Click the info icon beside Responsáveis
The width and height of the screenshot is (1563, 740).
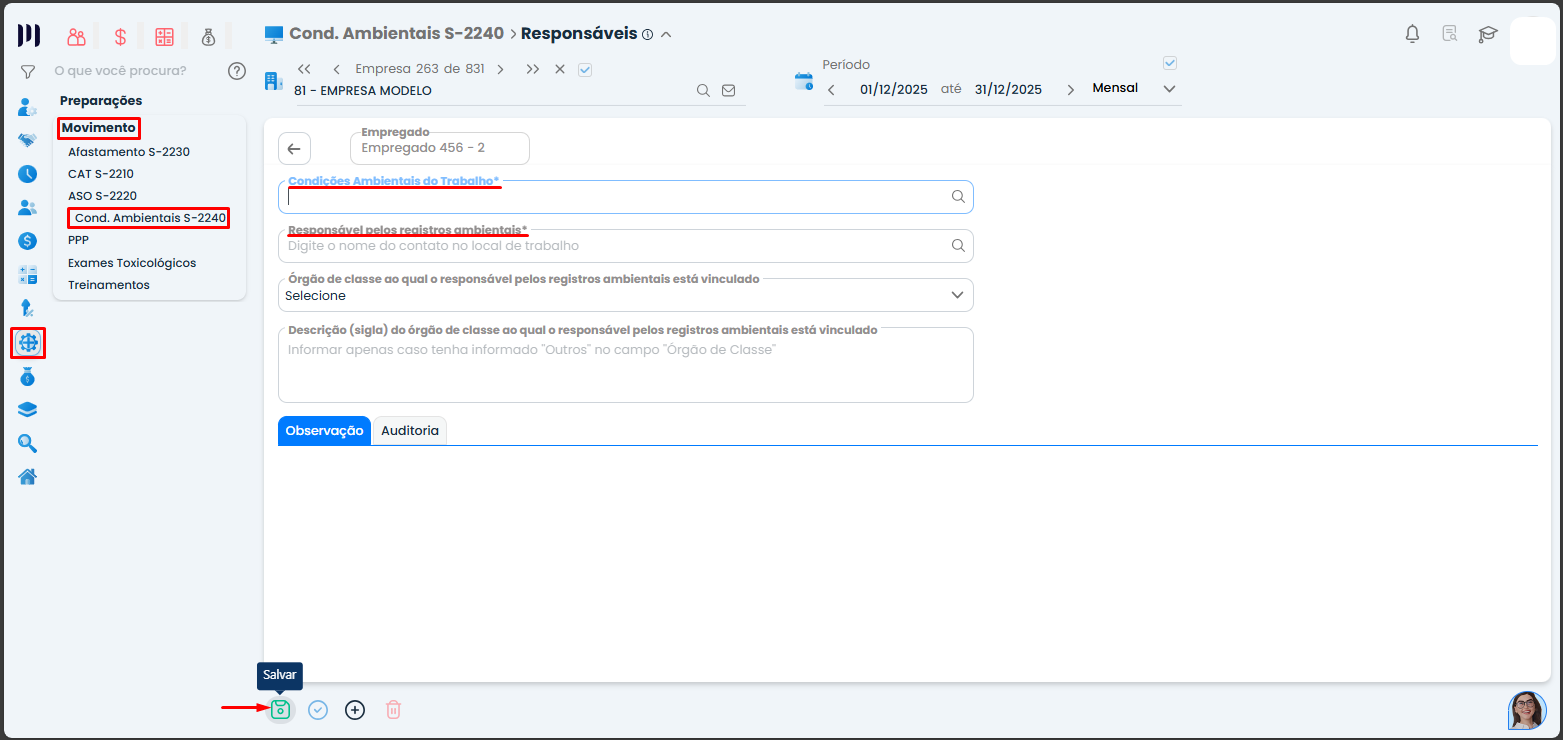pos(647,35)
